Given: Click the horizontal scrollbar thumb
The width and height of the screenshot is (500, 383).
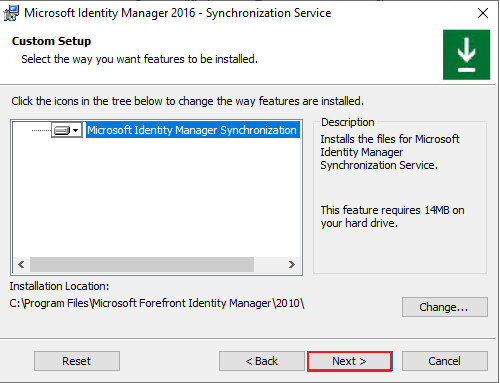Looking at the screenshot, I should click(142, 265).
